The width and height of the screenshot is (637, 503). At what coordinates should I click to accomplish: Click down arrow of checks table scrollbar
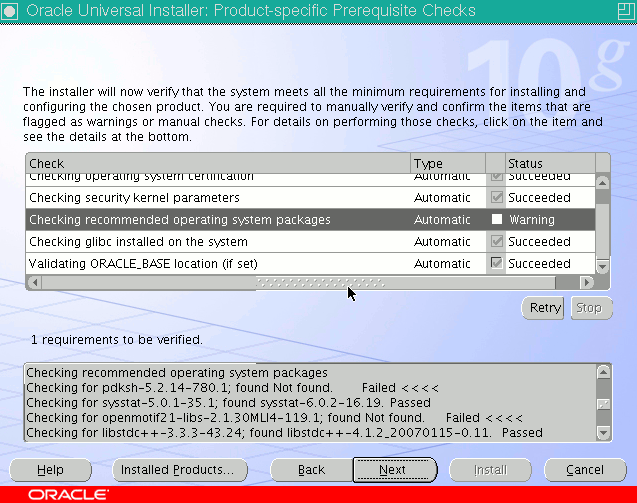602,267
